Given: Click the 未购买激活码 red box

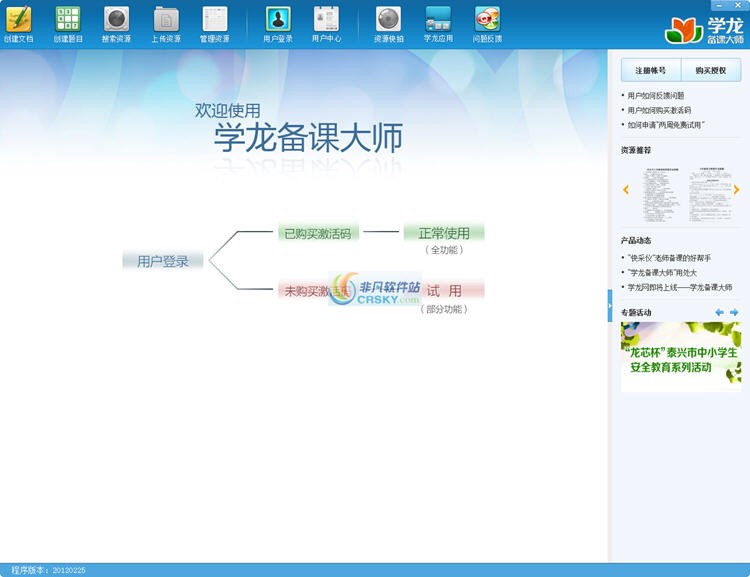Looking at the screenshot, I should (314, 290).
